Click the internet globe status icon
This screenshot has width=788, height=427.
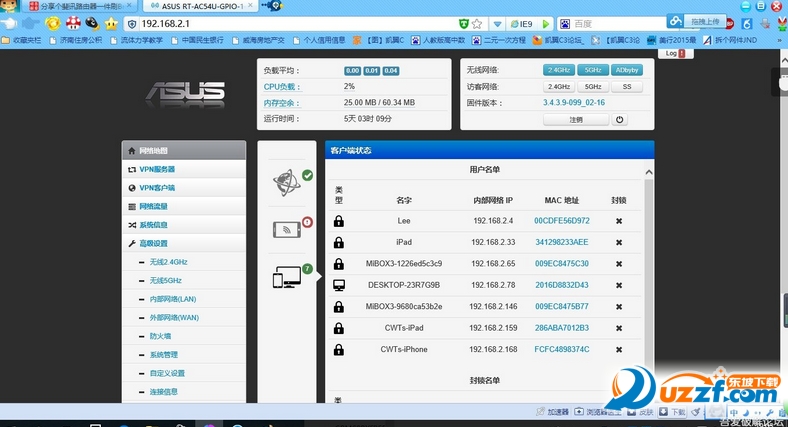(287, 182)
